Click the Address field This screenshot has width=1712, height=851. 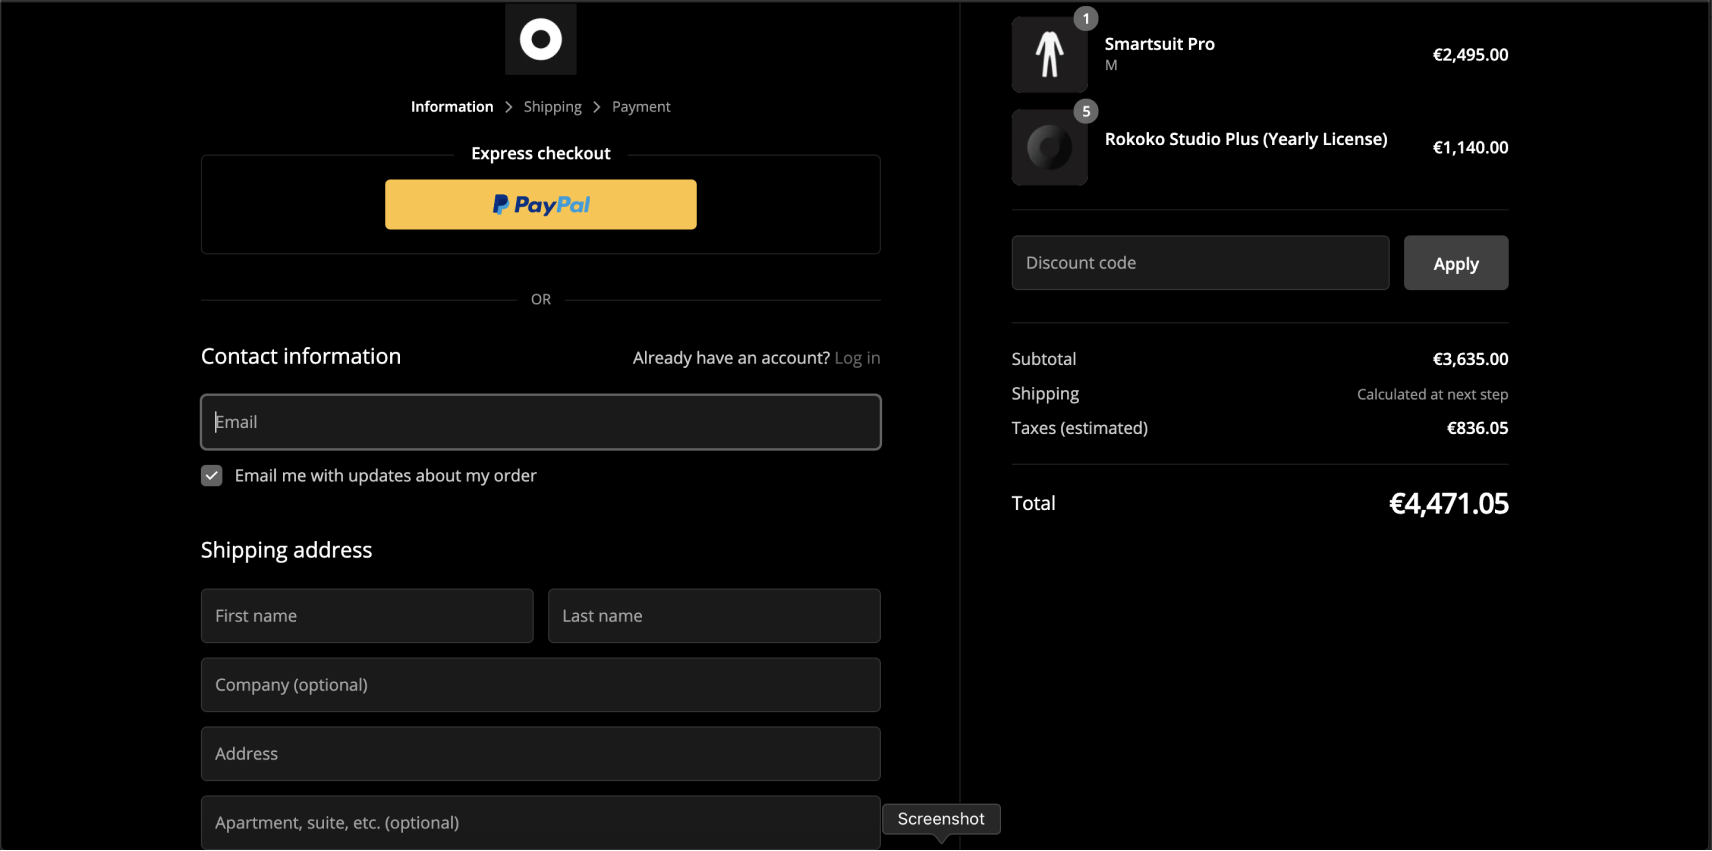(541, 754)
